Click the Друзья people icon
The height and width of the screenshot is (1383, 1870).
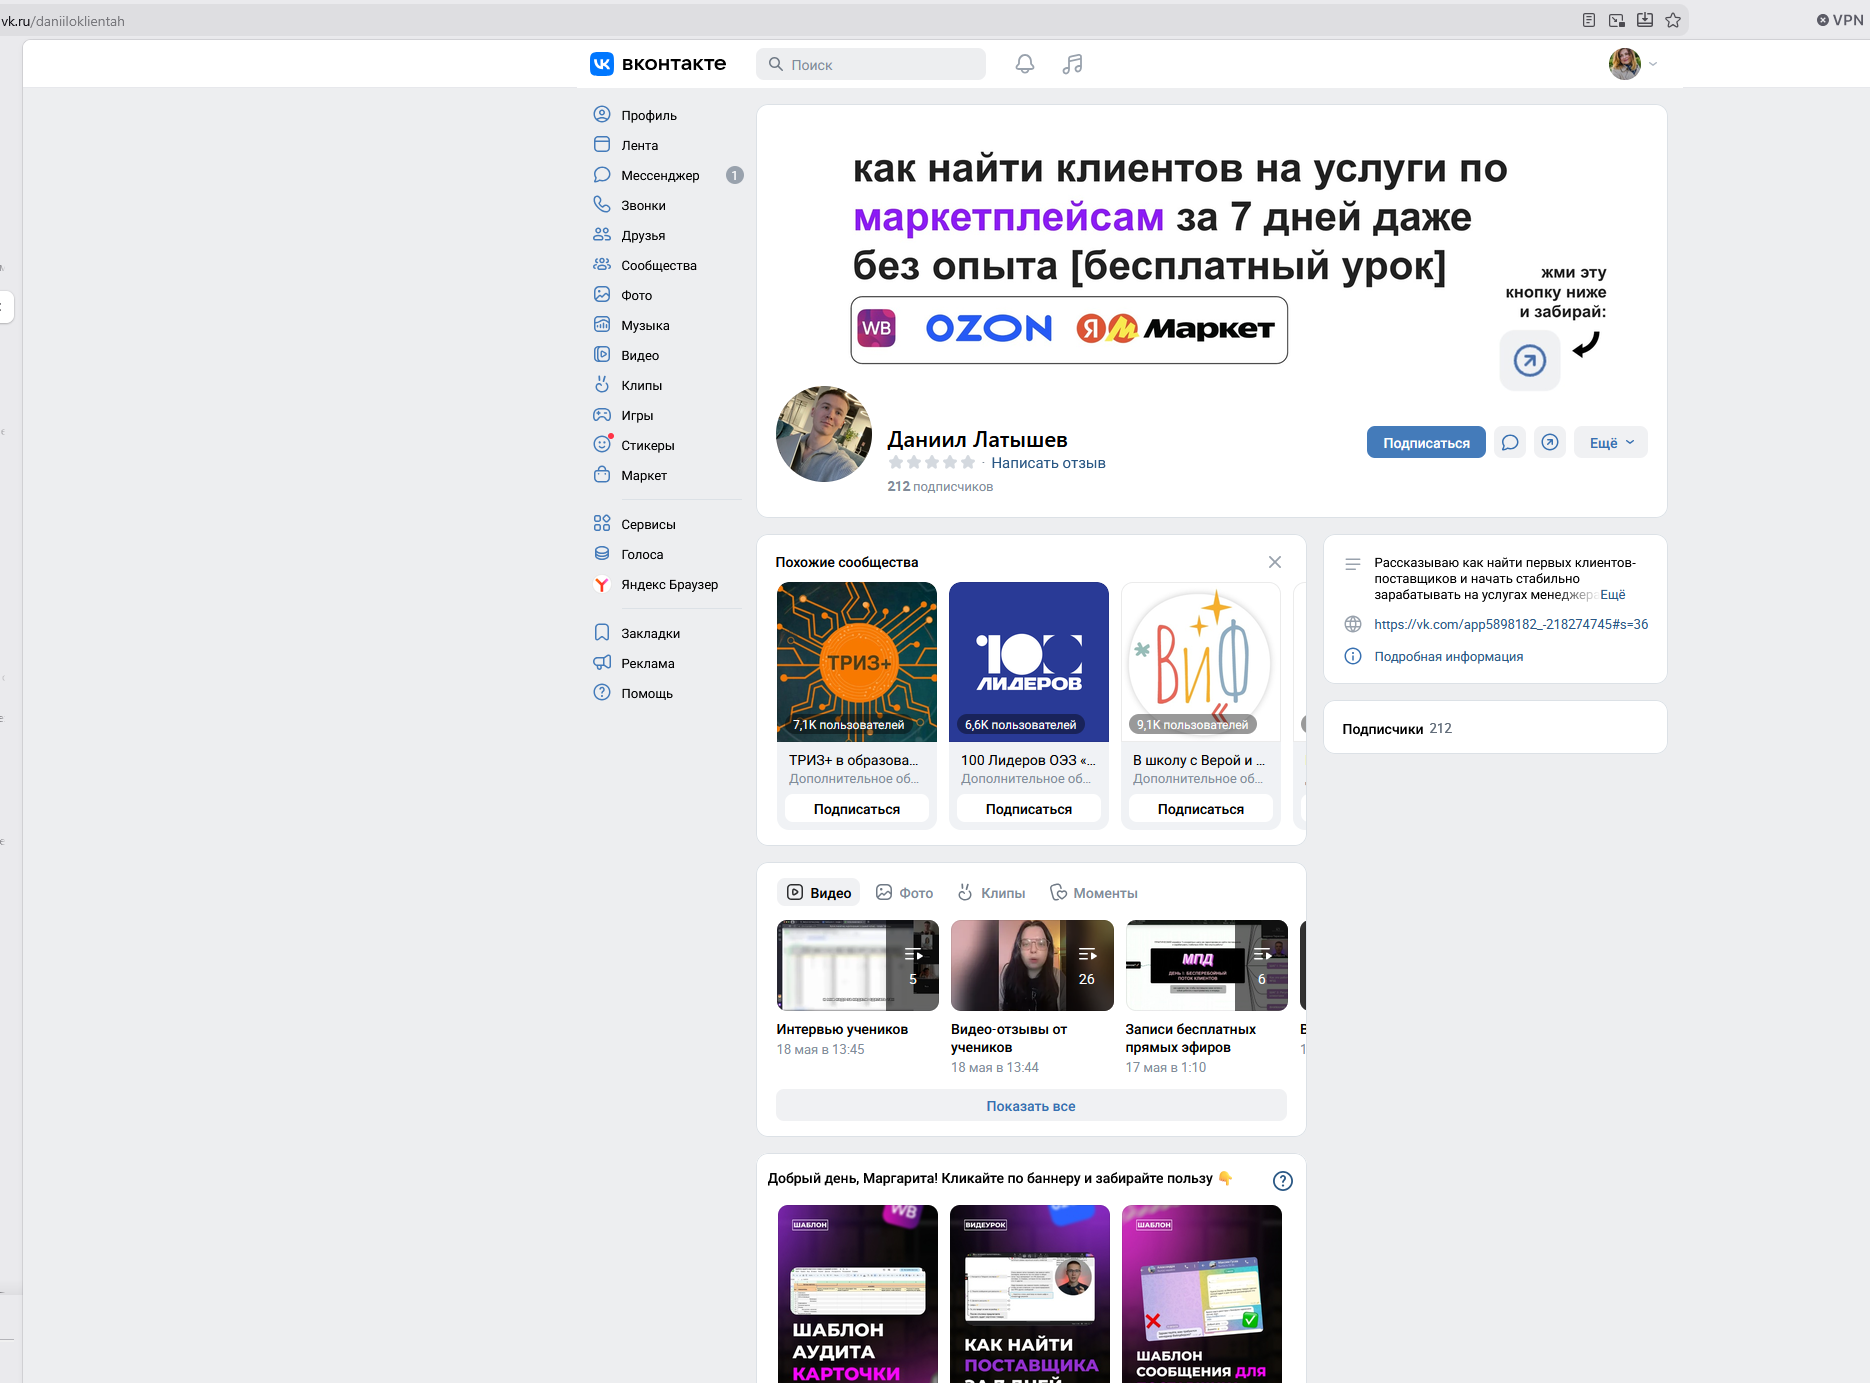point(602,235)
